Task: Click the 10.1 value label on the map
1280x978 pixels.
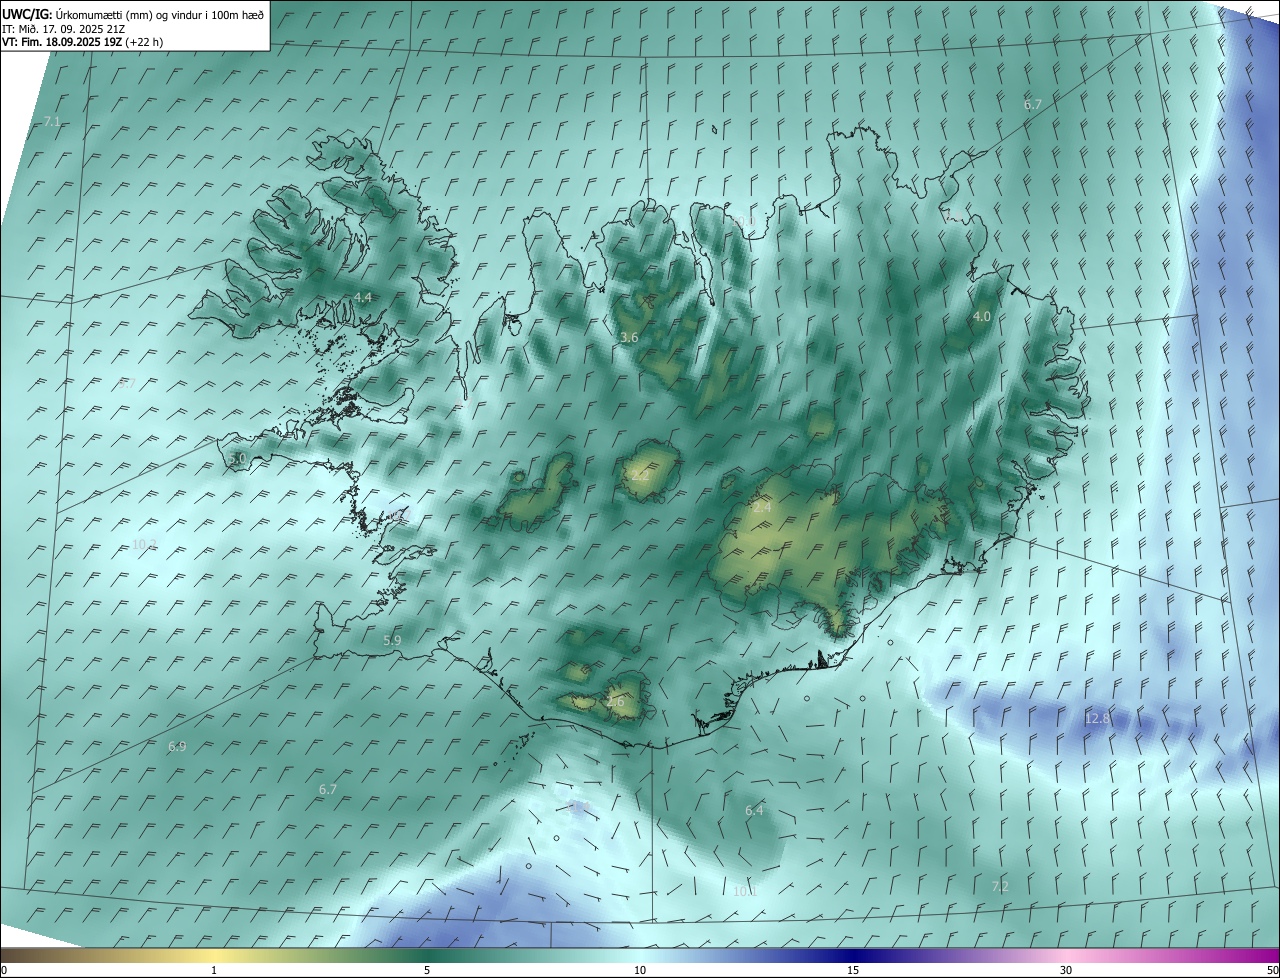Action: [x=745, y=891]
